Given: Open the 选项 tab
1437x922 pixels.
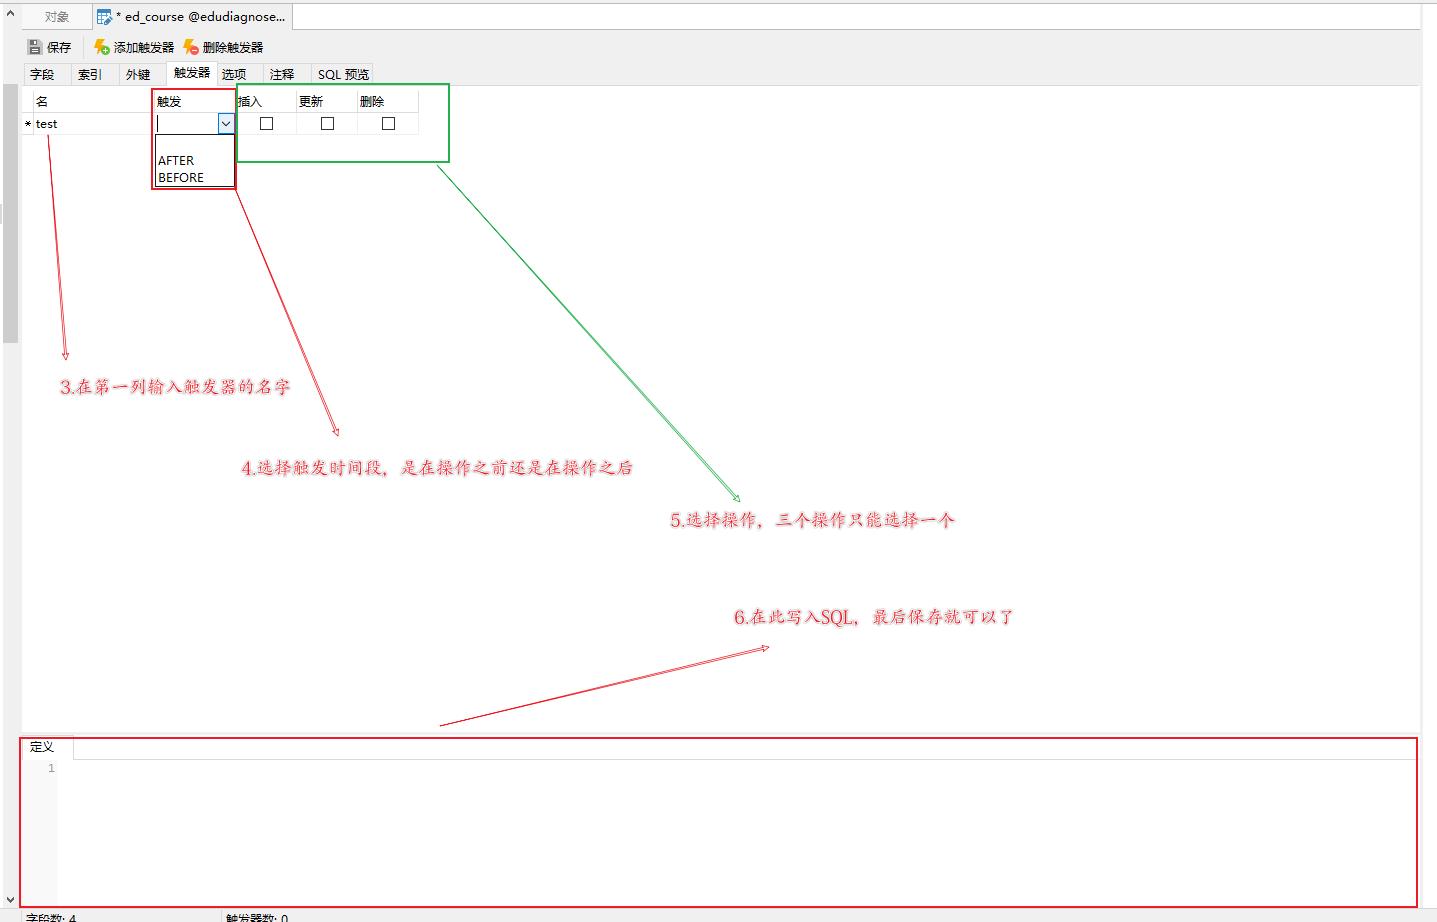Looking at the screenshot, I should [x=234, y=74].
